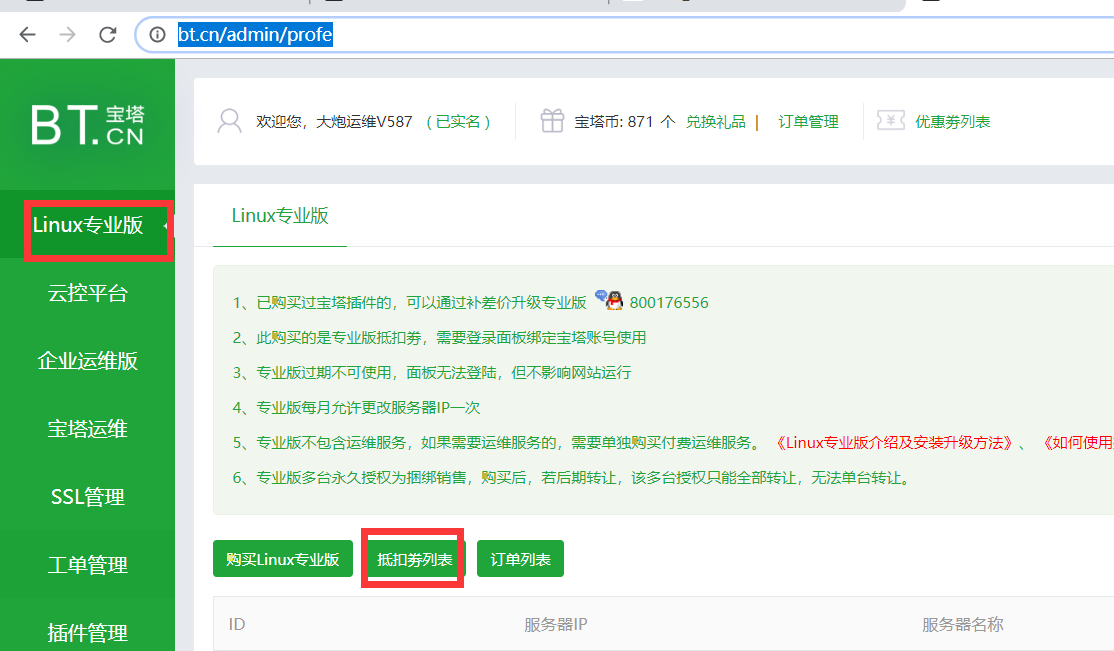Click the BT.CN logo
This screenshot has width=1114, height=651.
(87, 124)
